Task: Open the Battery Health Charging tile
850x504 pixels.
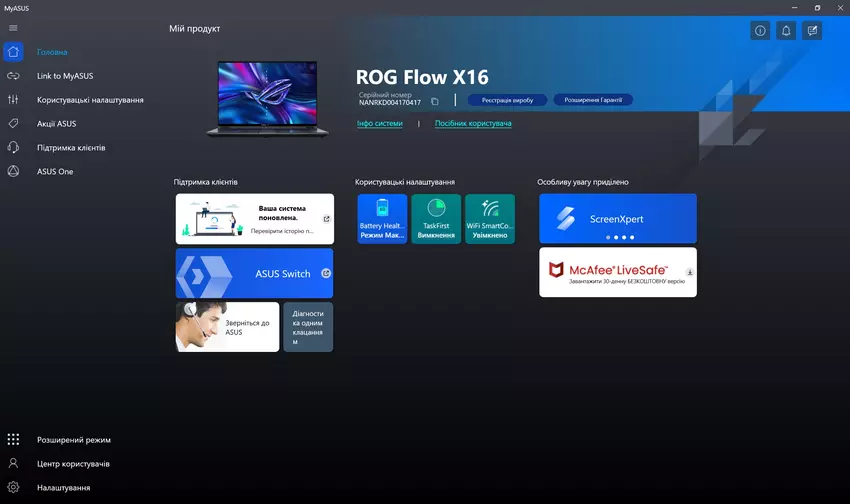Action: (x=382, y=219)
